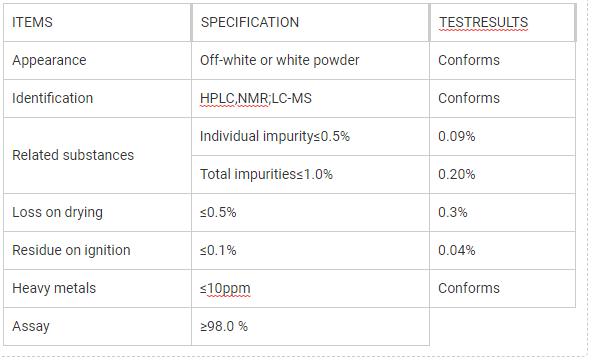Select the 0.20% test result
Viewport: 592px width, 361px height.
point(456,174)
